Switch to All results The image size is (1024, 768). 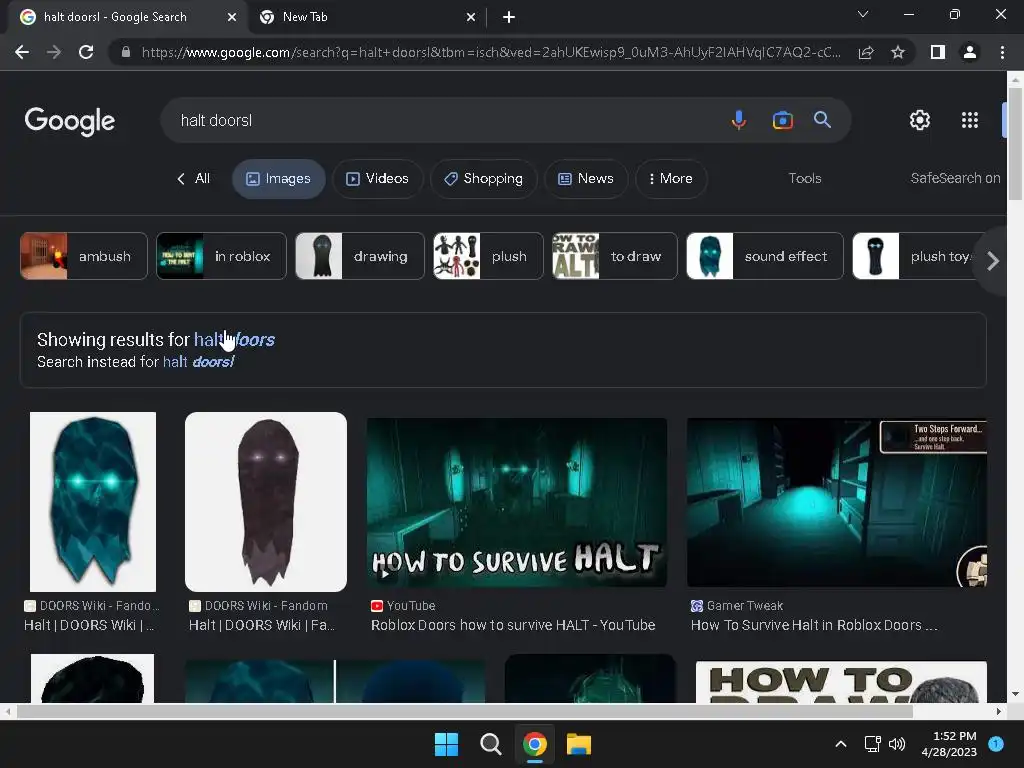tap(194, 178)
